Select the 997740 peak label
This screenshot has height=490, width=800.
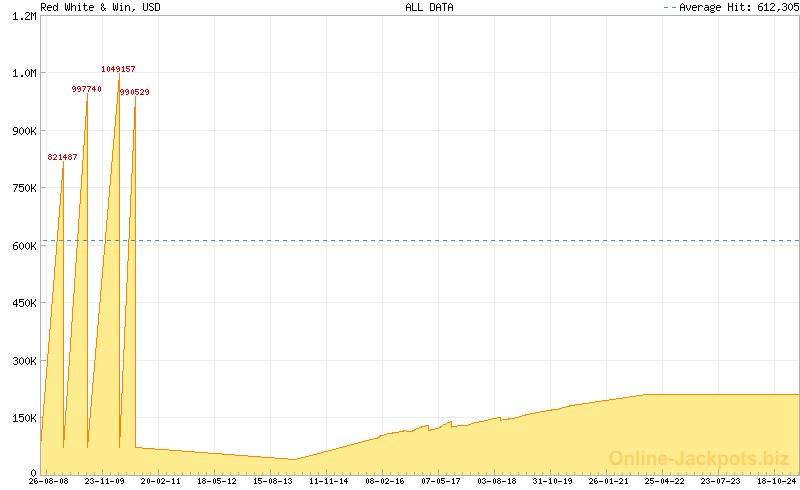(86, 89)
